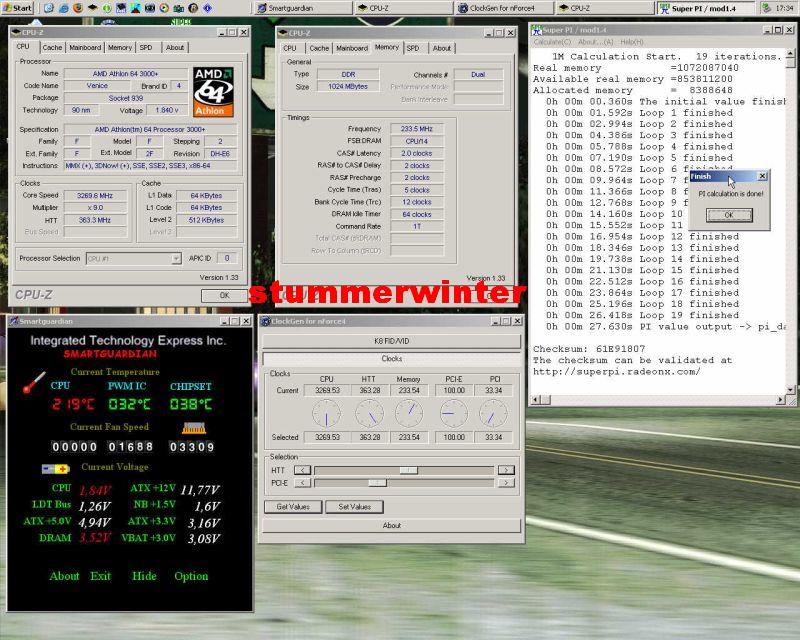The width and height of the screenshot is (800, 640).
Task: Open Mainboard tab in left CPU-Z window
Action: point(85,47)
